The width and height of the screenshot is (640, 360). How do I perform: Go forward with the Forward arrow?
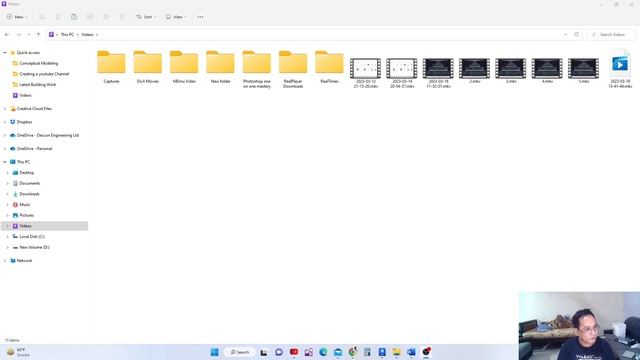click(x=18, y=35)
